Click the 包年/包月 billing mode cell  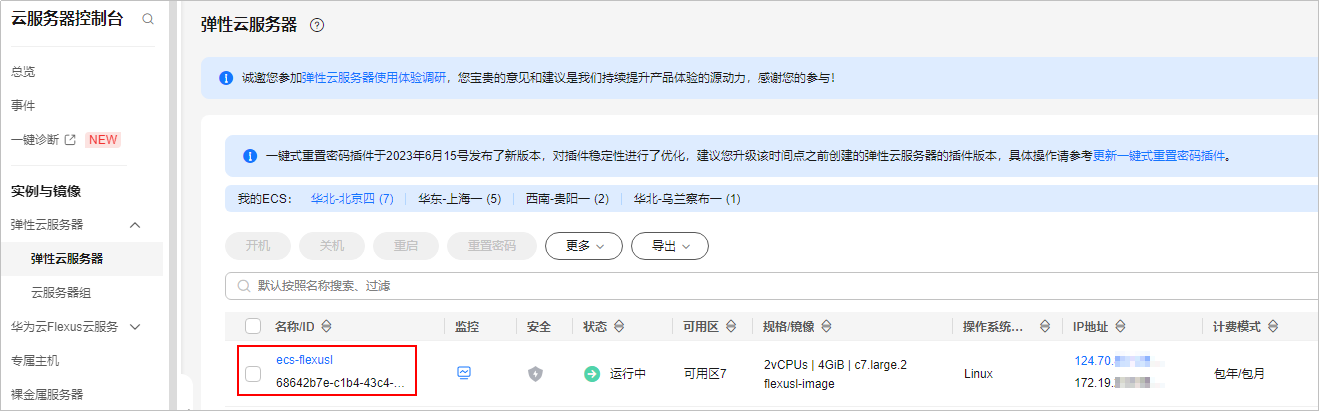1239,374
